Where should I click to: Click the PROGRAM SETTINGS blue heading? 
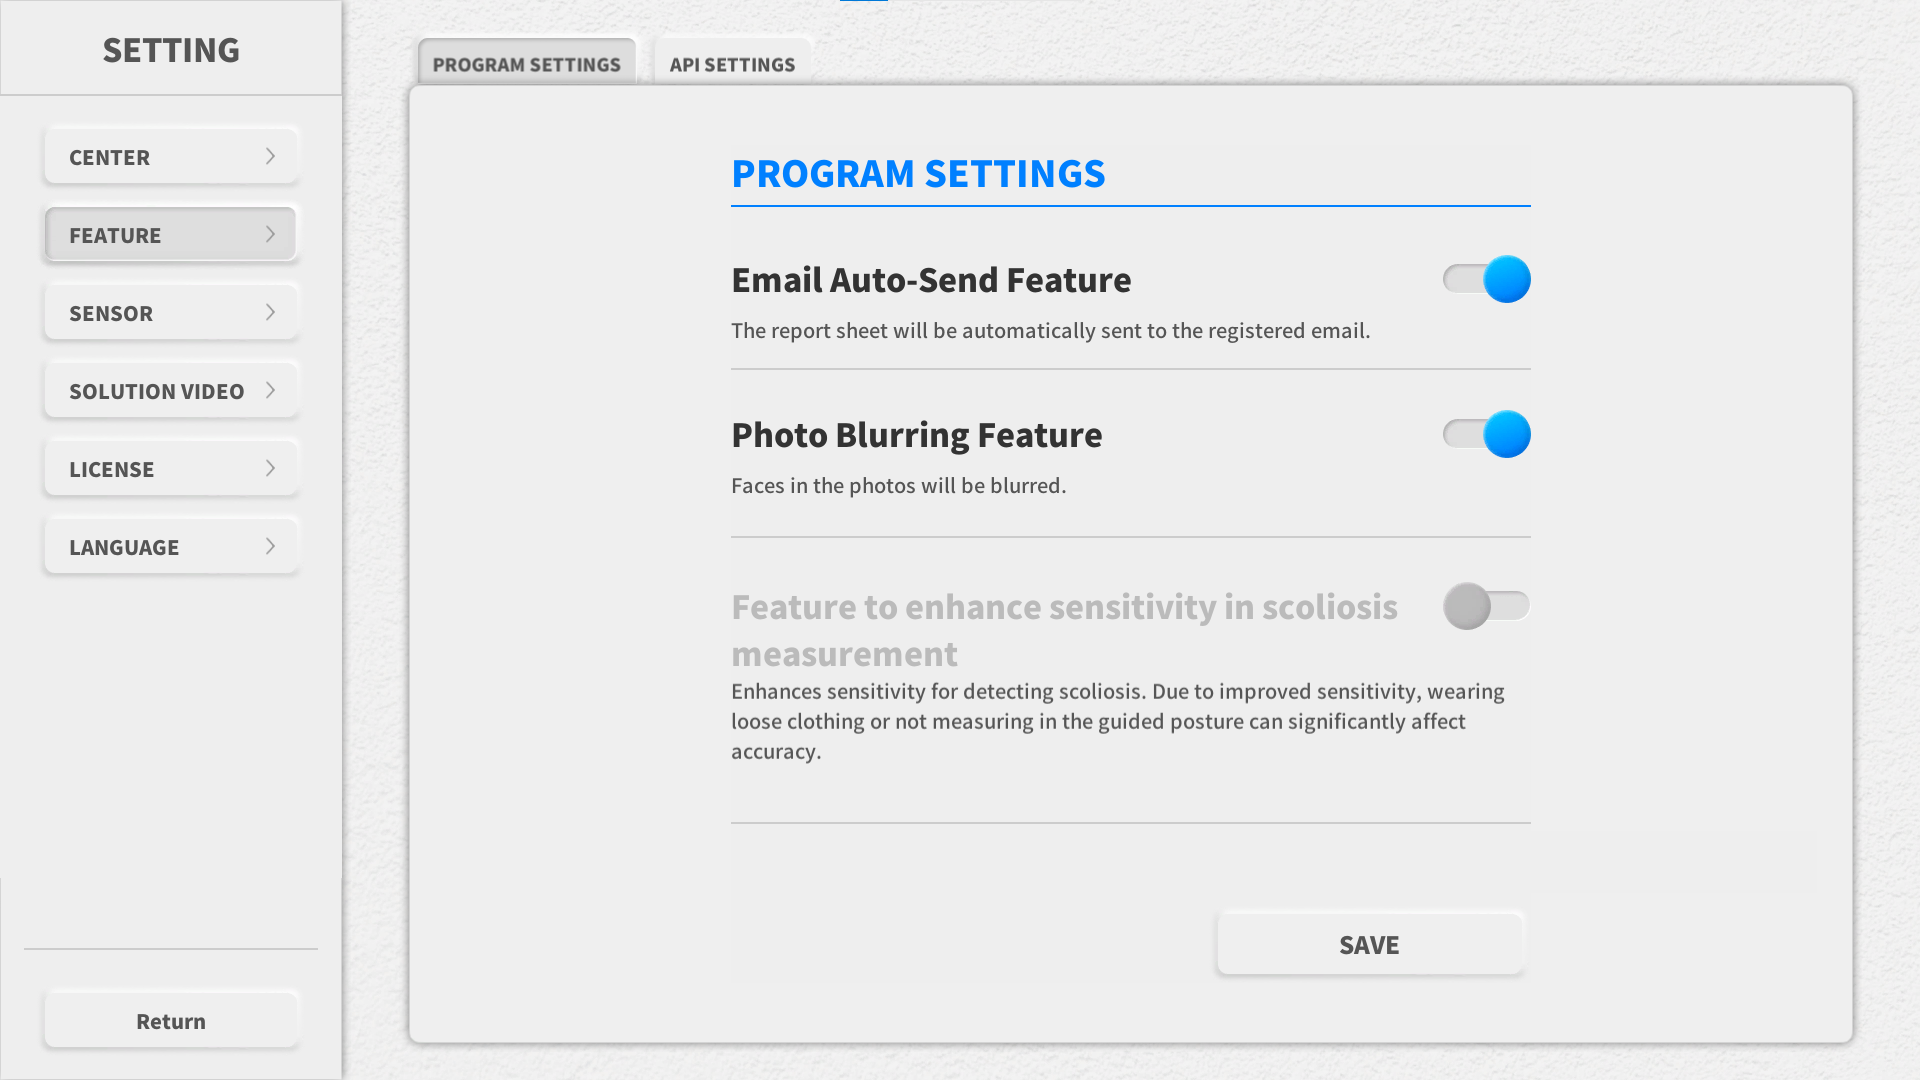pos(918,174)
